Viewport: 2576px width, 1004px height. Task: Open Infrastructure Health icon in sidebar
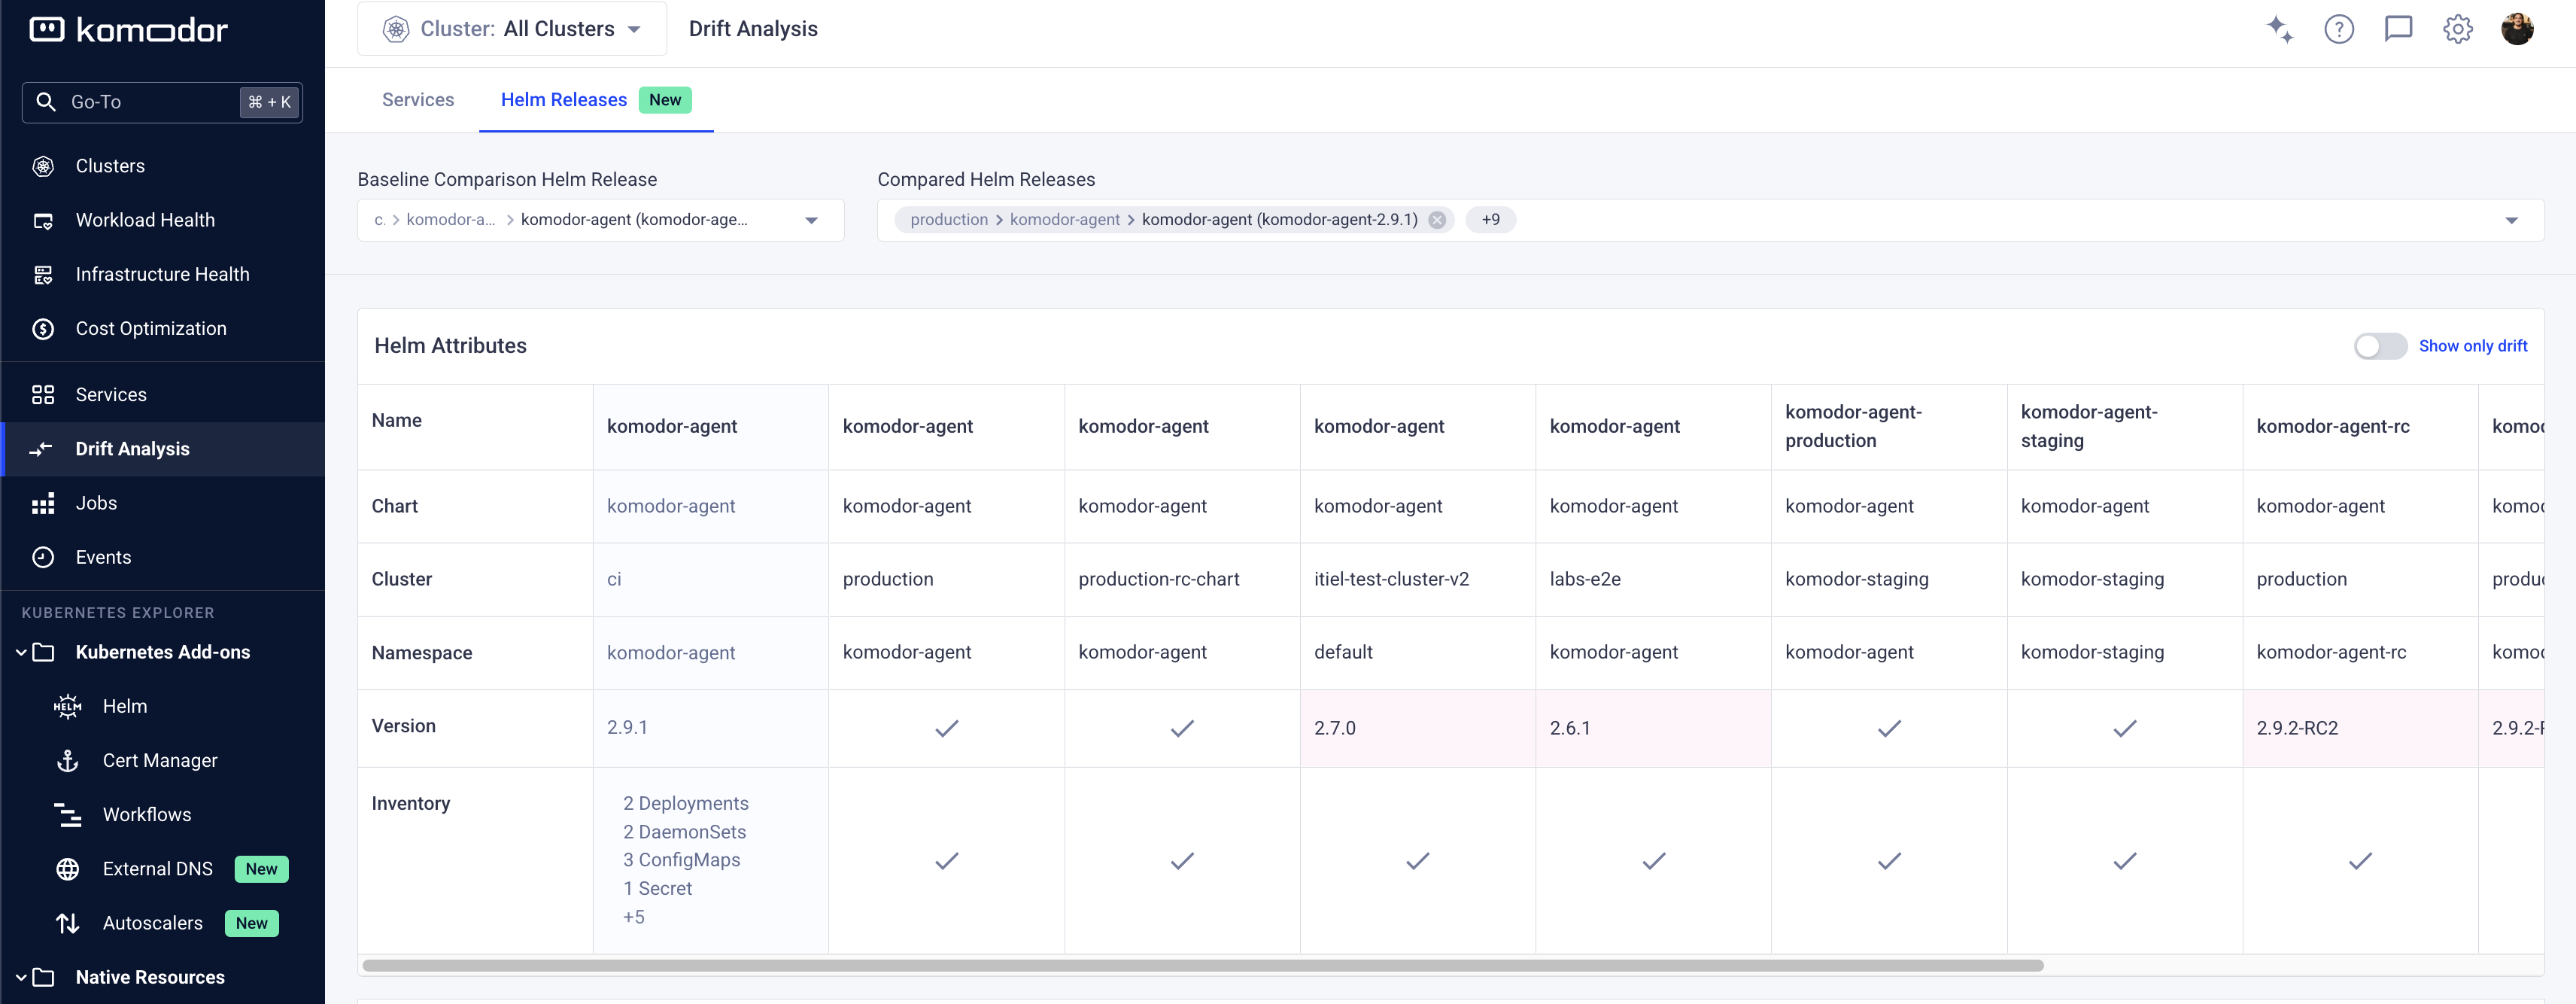[43, 275]
